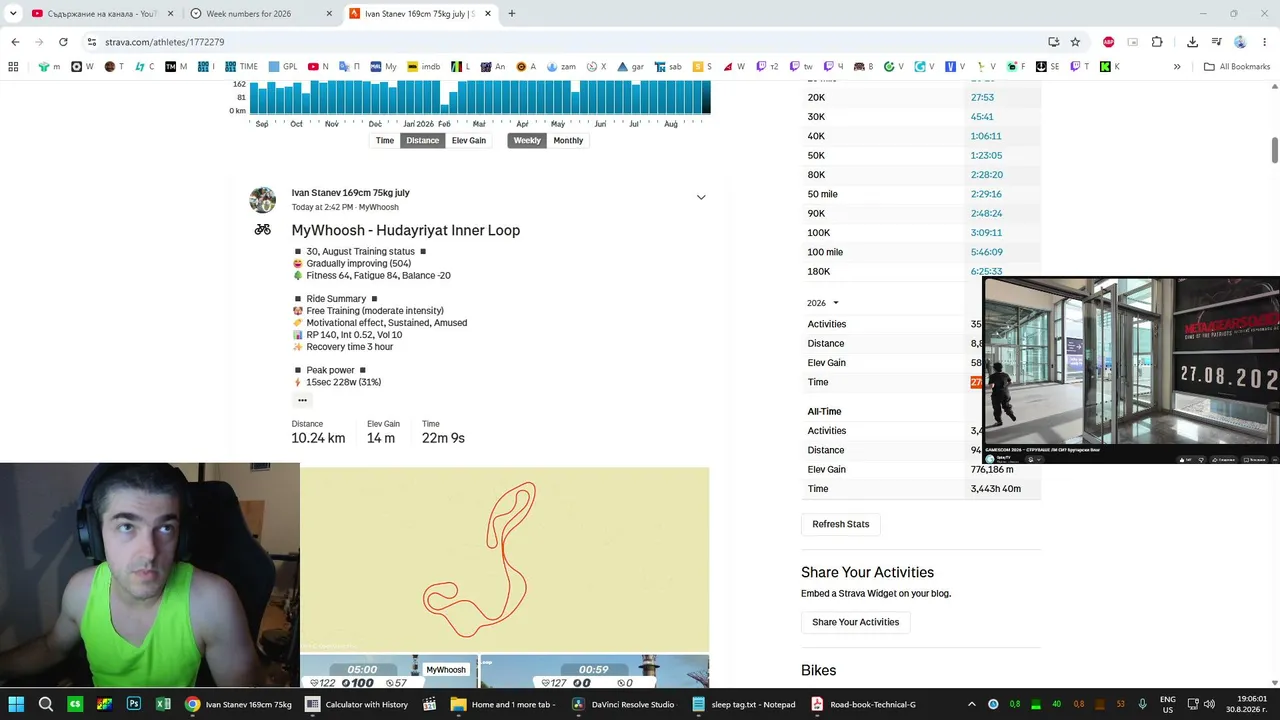The height and width of the screenshot is (720, 1280).
Task: Open the zam bookmark
Action: (x=561, y=67)
